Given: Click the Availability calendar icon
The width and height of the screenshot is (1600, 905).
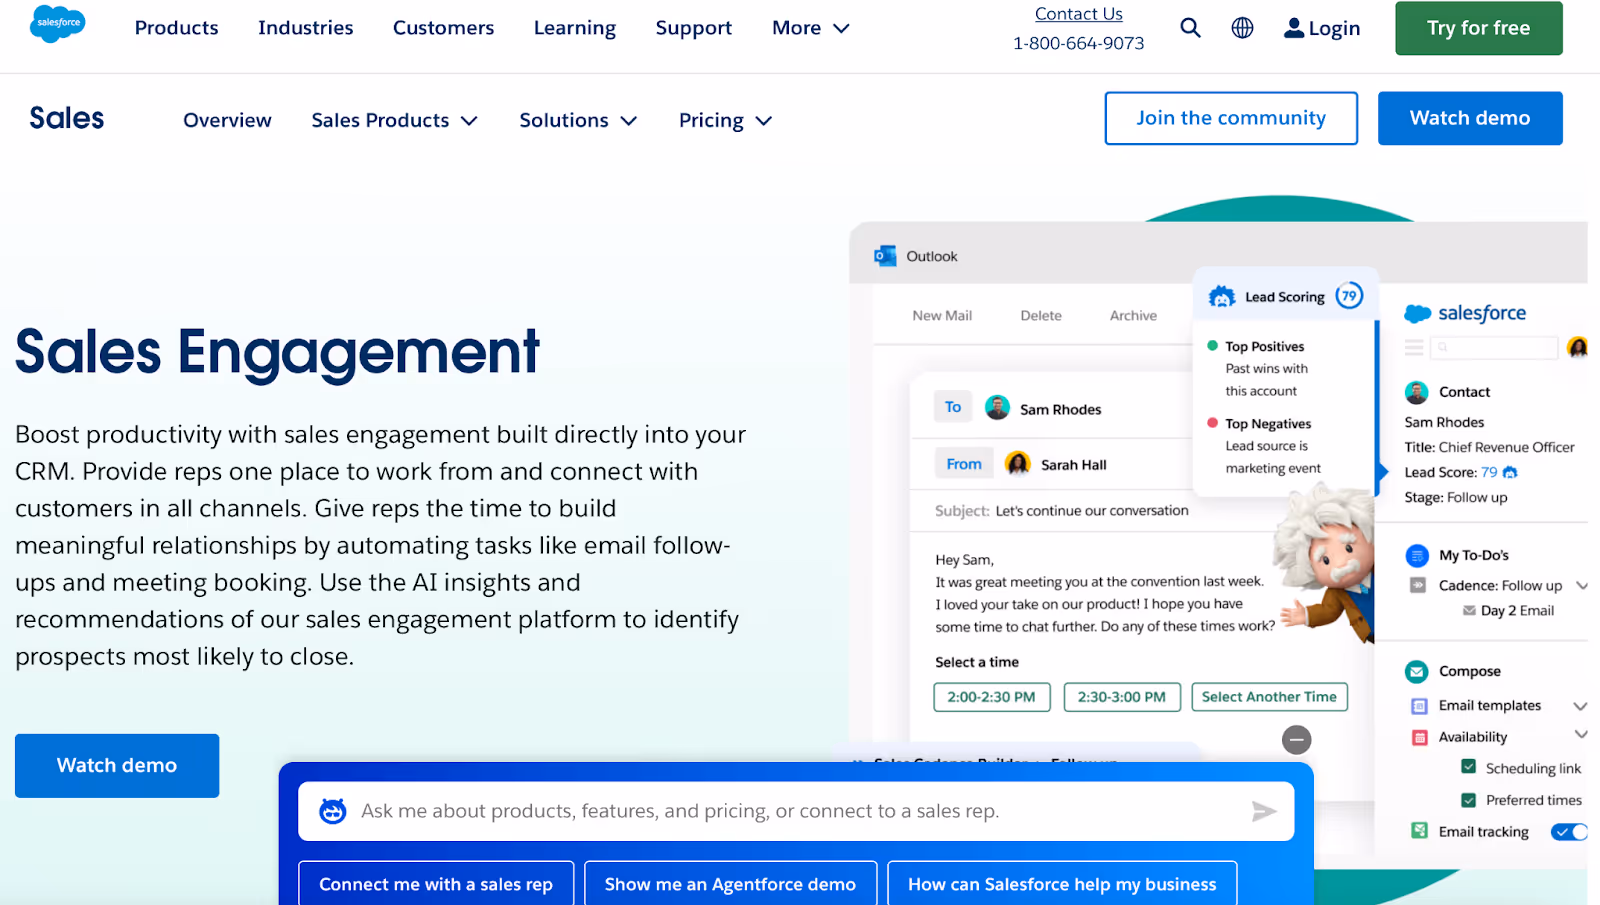Looking at the screenshot, I should [x=1419, y=737].
